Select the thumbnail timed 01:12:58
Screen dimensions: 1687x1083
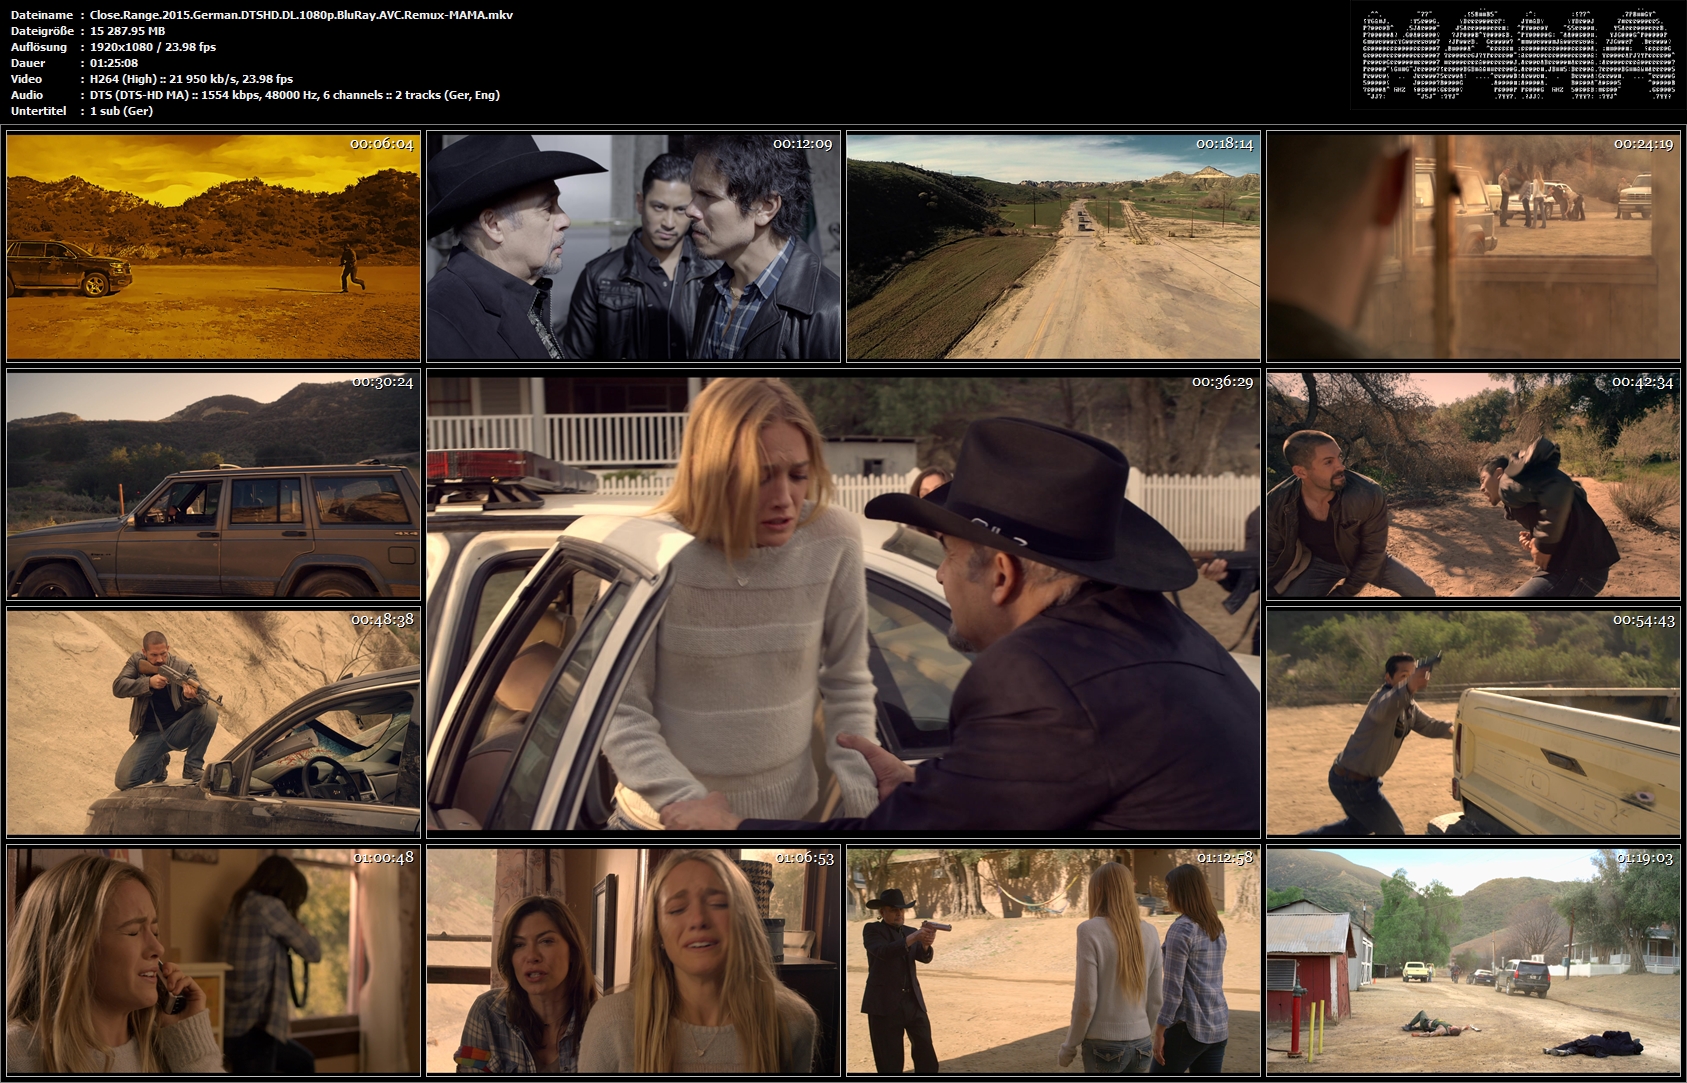tap(1053, 960)
